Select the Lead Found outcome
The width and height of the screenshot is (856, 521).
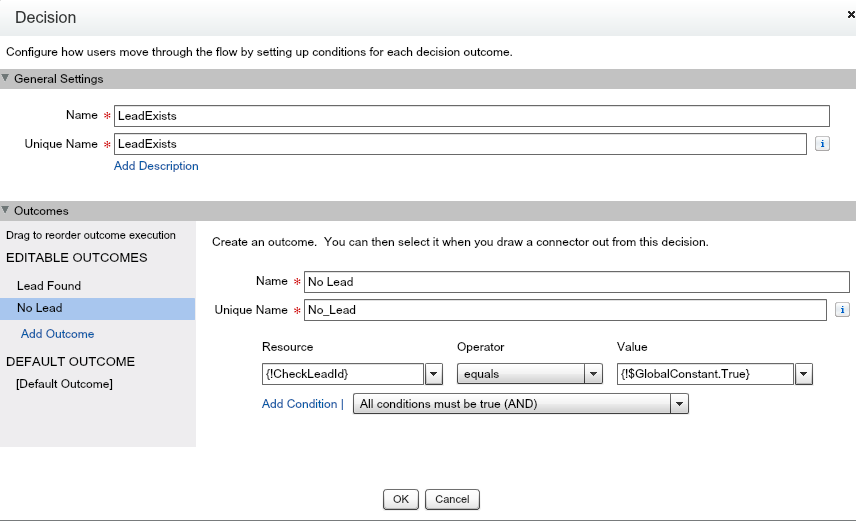point(49,286)
